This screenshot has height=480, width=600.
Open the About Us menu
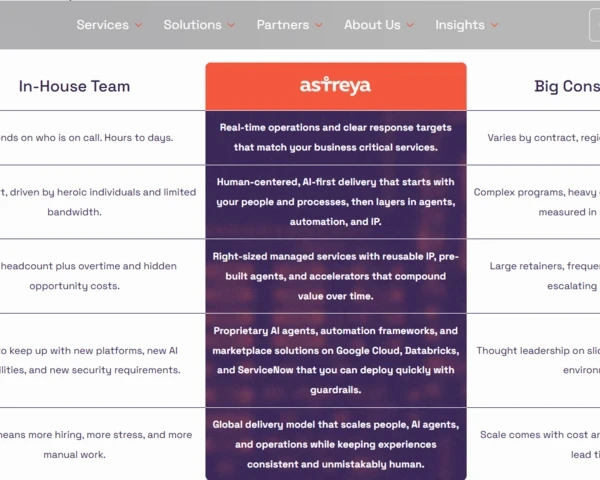[372, 25]
